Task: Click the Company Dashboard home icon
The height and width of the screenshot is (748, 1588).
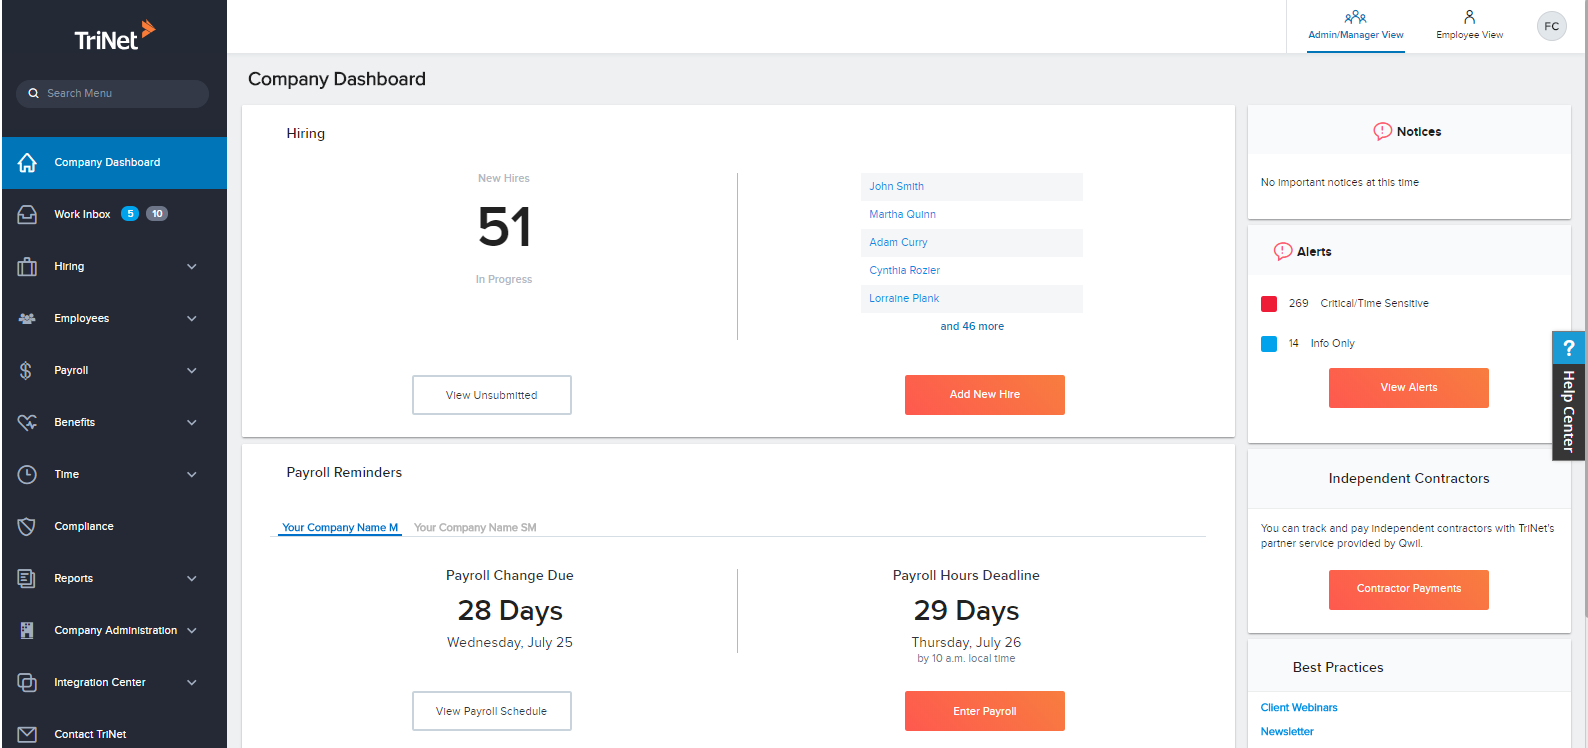Action: point(27,163)
